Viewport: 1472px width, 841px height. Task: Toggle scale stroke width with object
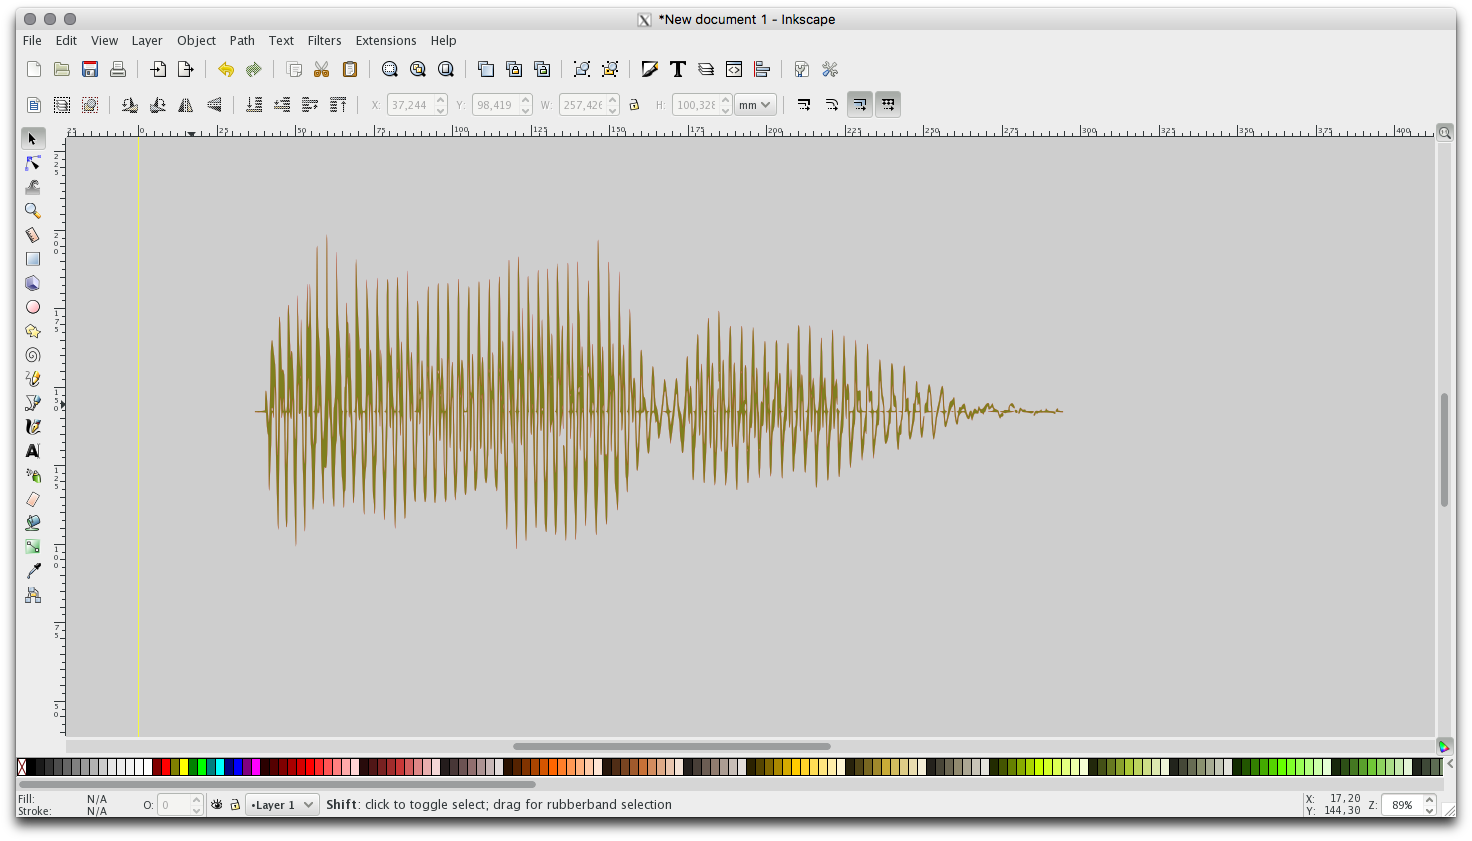click(x=804, y=105)
